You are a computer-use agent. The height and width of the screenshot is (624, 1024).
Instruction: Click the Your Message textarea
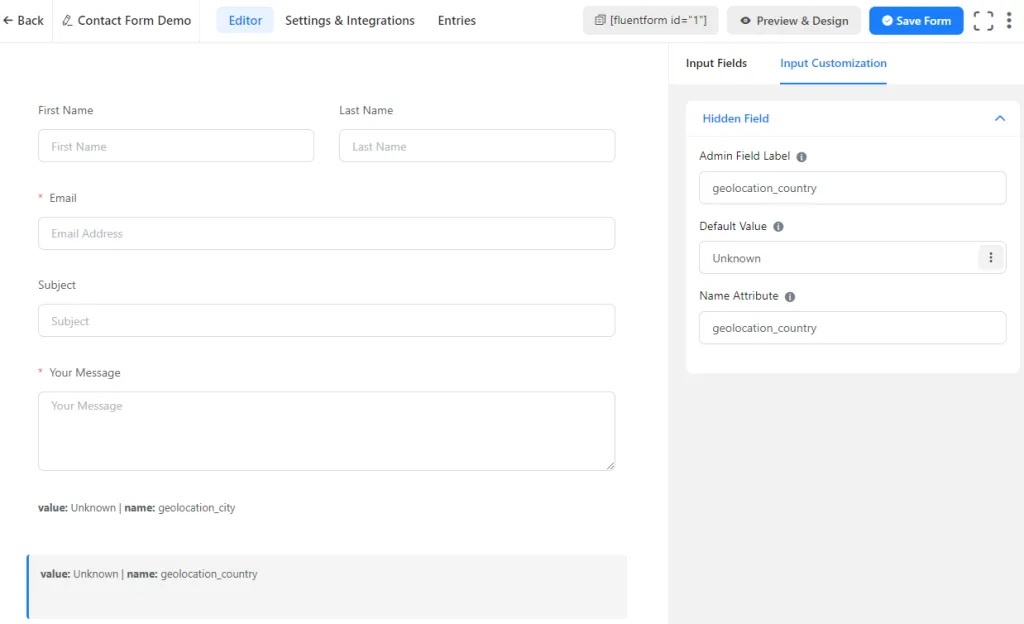coord(326,430)
